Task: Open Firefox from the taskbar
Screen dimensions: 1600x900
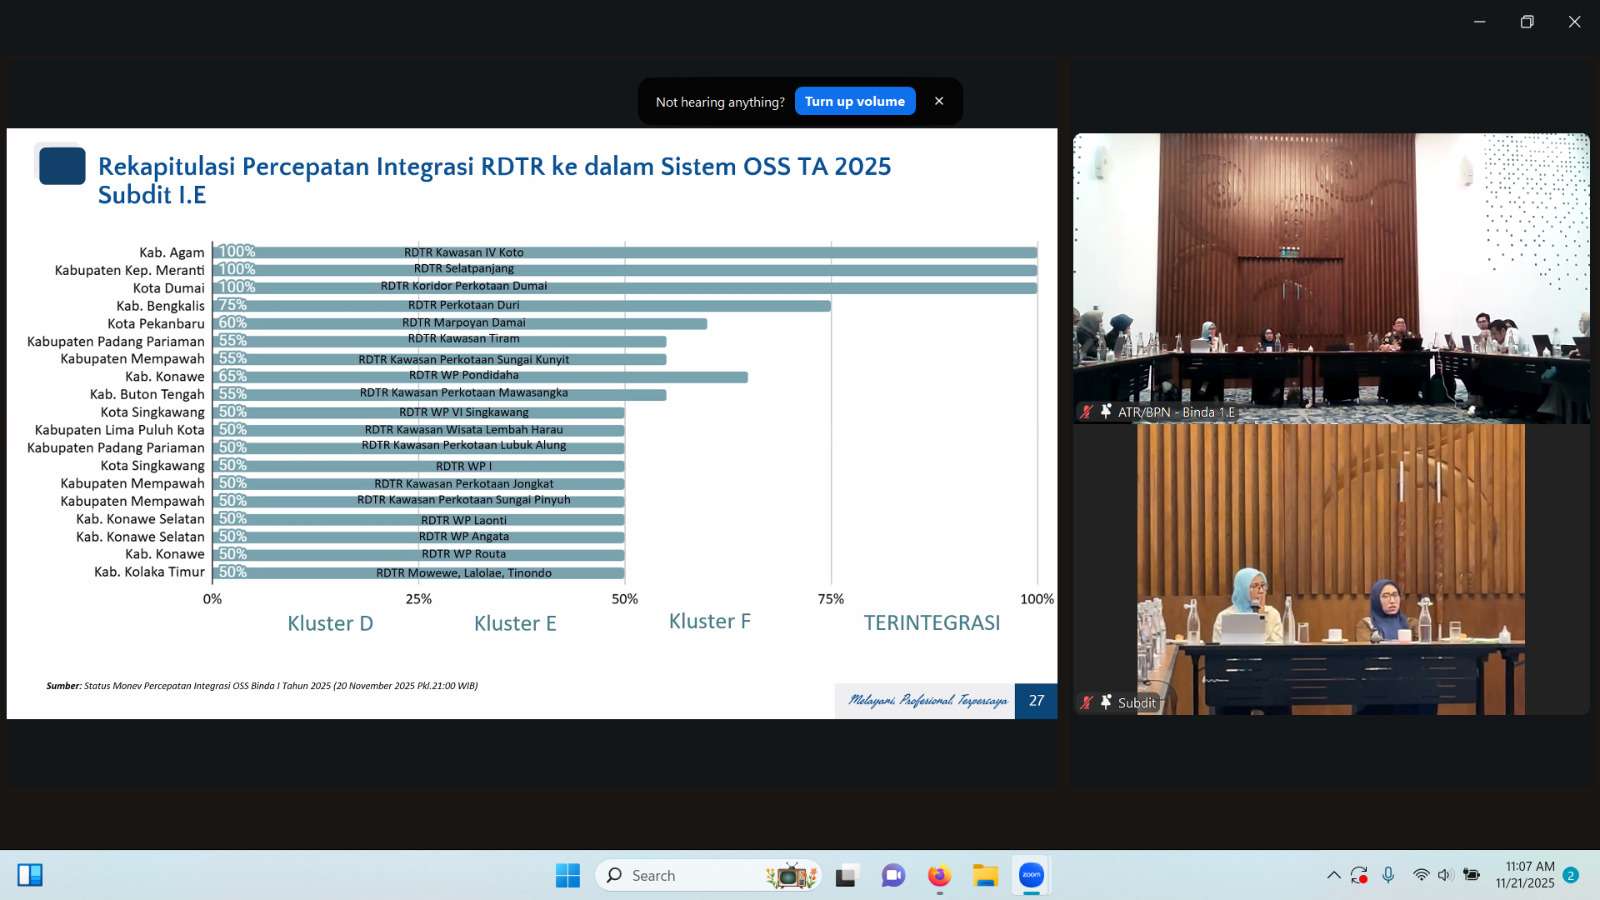Action: click(x=939, y=876)
